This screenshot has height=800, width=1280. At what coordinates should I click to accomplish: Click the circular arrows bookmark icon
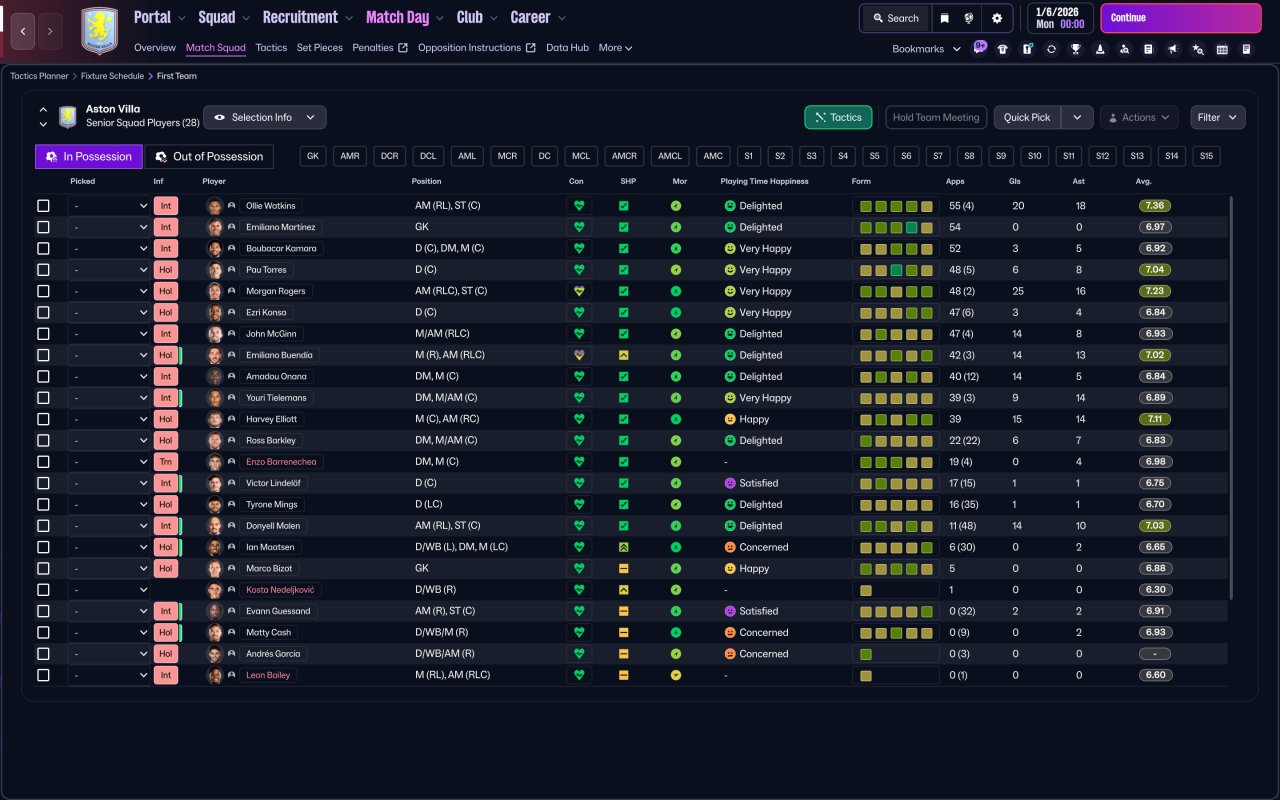[x=1051, y=49]
